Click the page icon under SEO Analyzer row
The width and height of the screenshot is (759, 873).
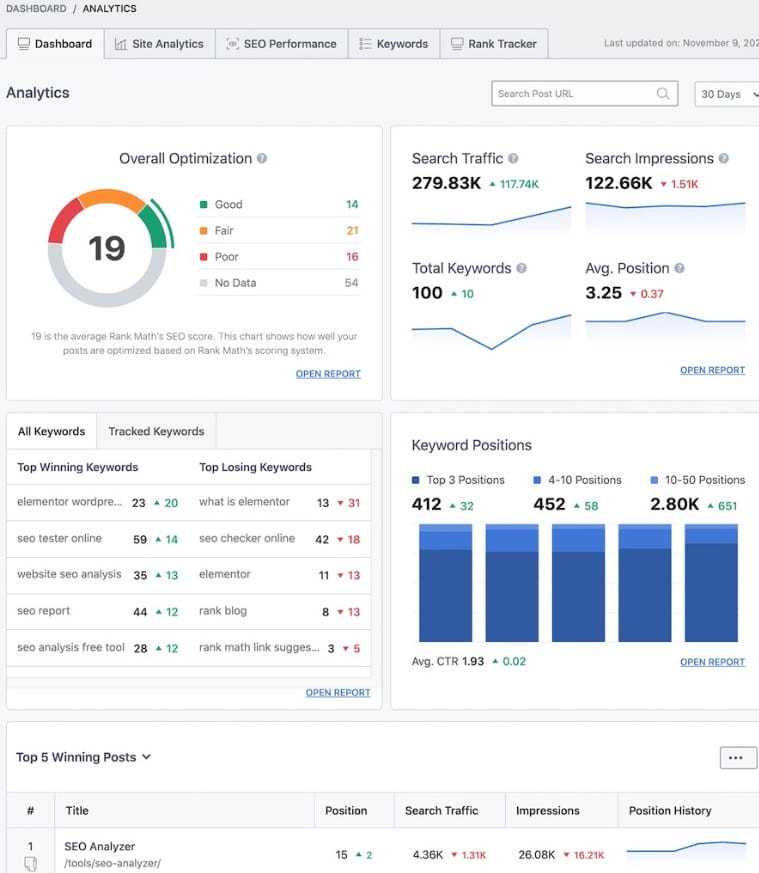[x=30, y=864]
